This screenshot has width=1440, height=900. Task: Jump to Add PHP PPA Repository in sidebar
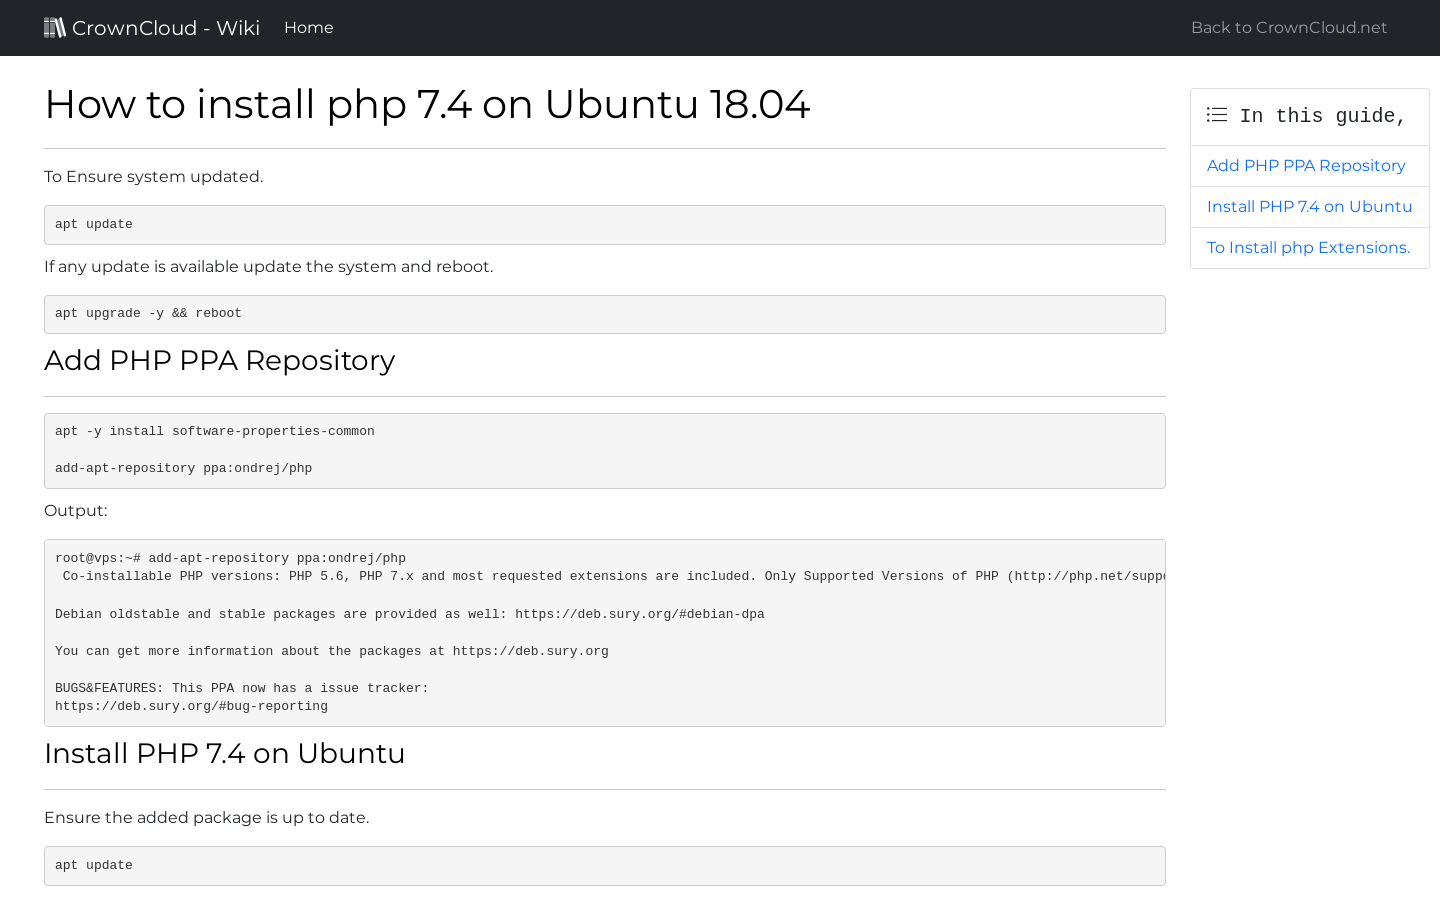pos(1305,166)
